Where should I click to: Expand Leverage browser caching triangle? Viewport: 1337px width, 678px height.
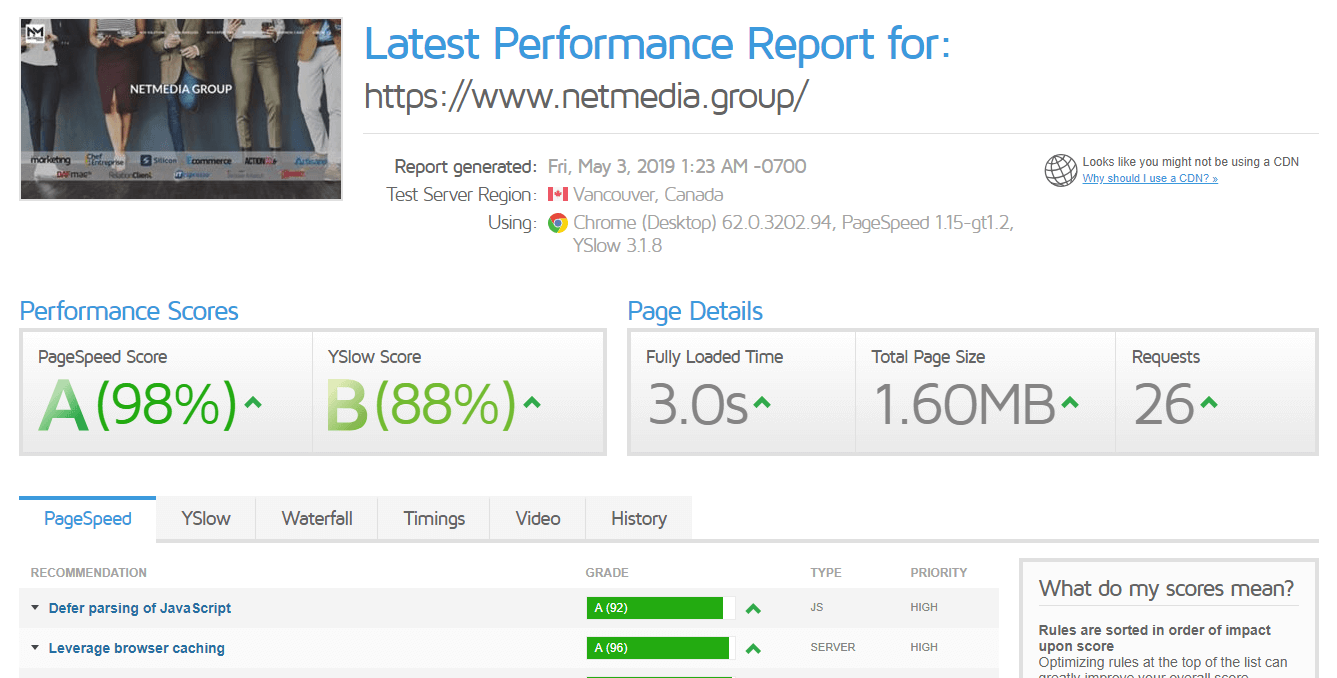click(x=35, y=648)
